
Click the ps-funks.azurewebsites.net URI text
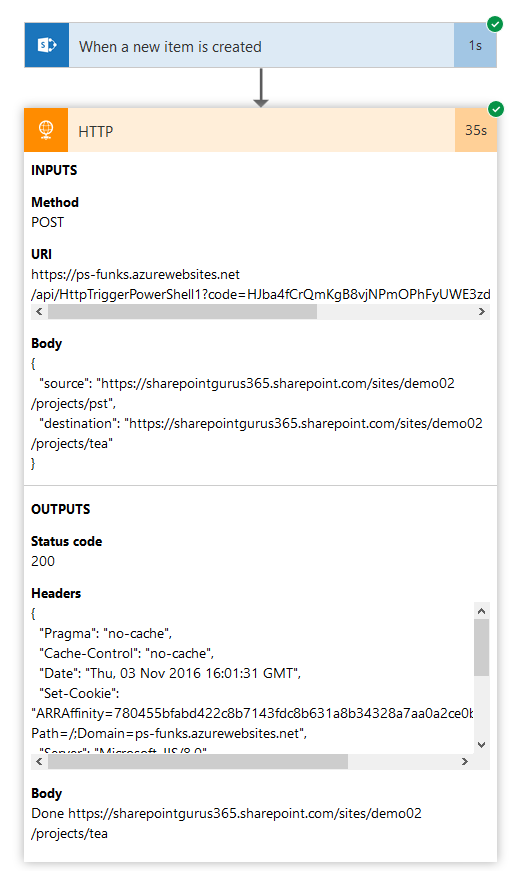[x=136, y=274]
